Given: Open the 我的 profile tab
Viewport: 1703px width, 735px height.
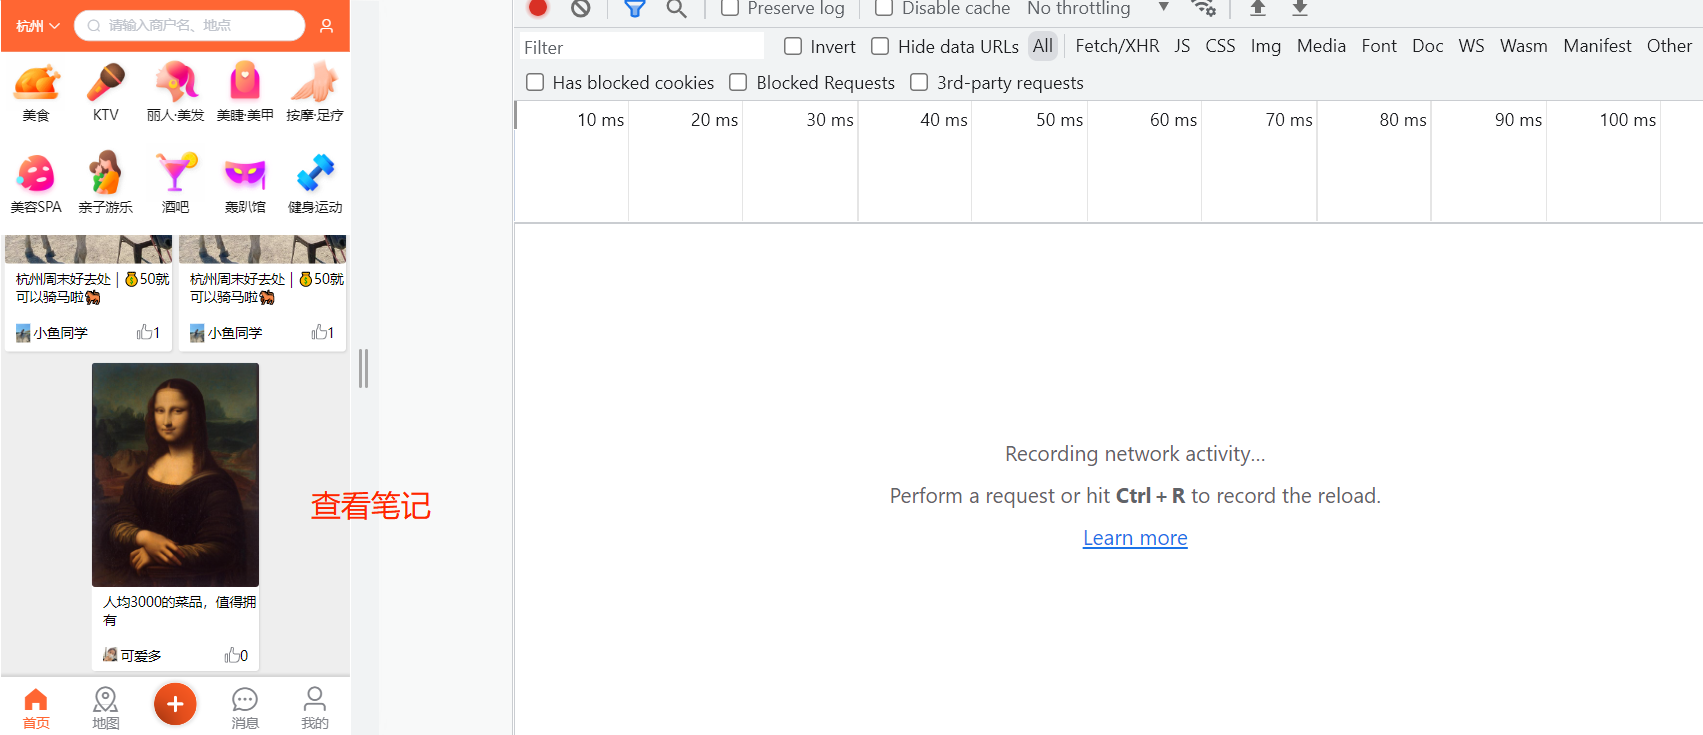Looking at the screenshot, I should pos(315,708).
